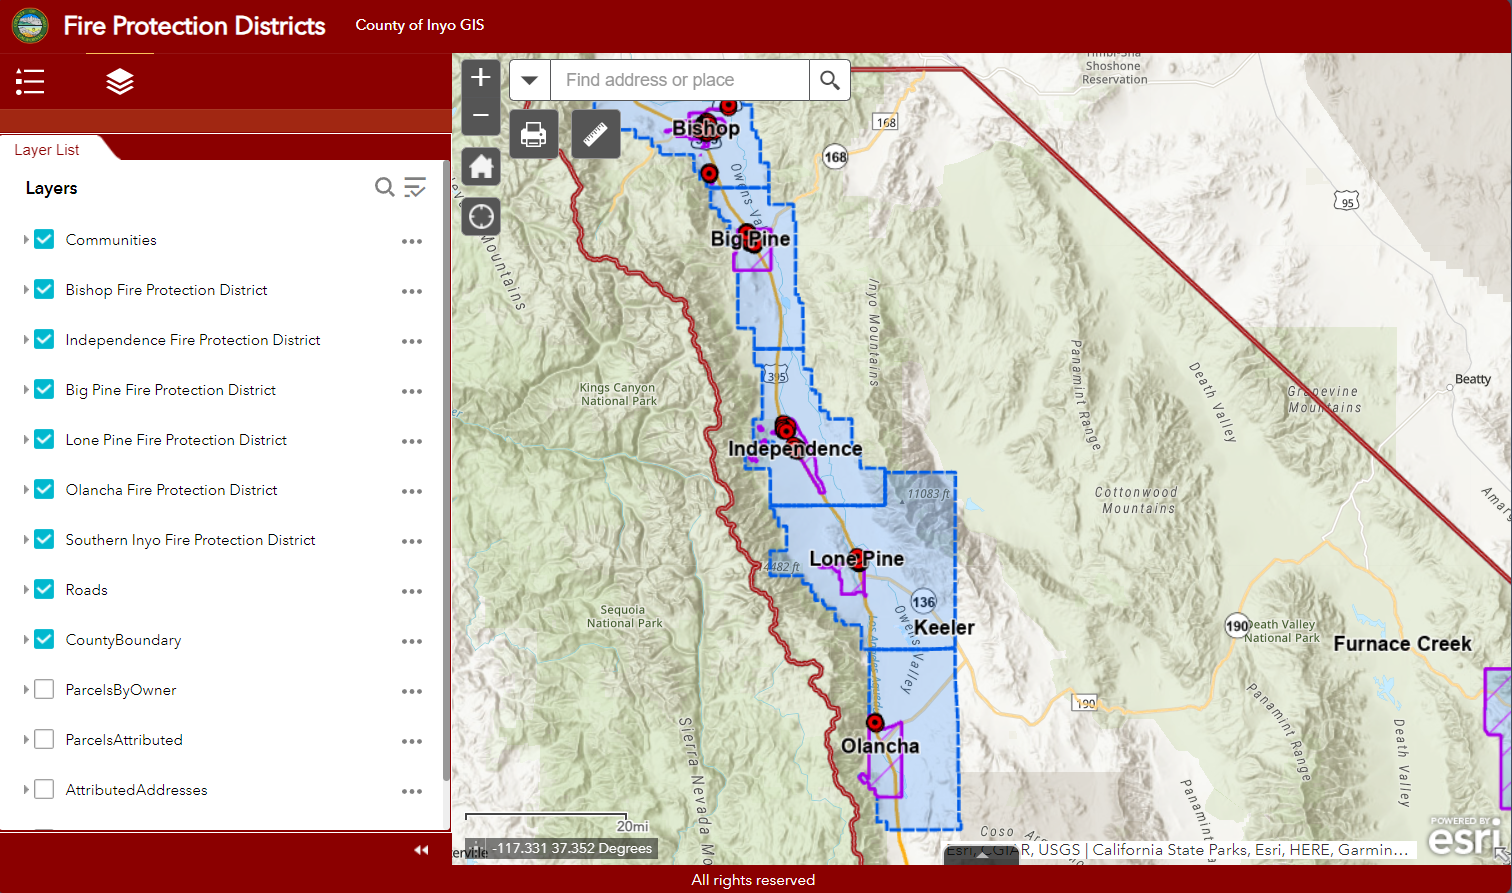Open options menu for Independence Fire Protection District
1512x893 pixels.
tap(412, 341)
